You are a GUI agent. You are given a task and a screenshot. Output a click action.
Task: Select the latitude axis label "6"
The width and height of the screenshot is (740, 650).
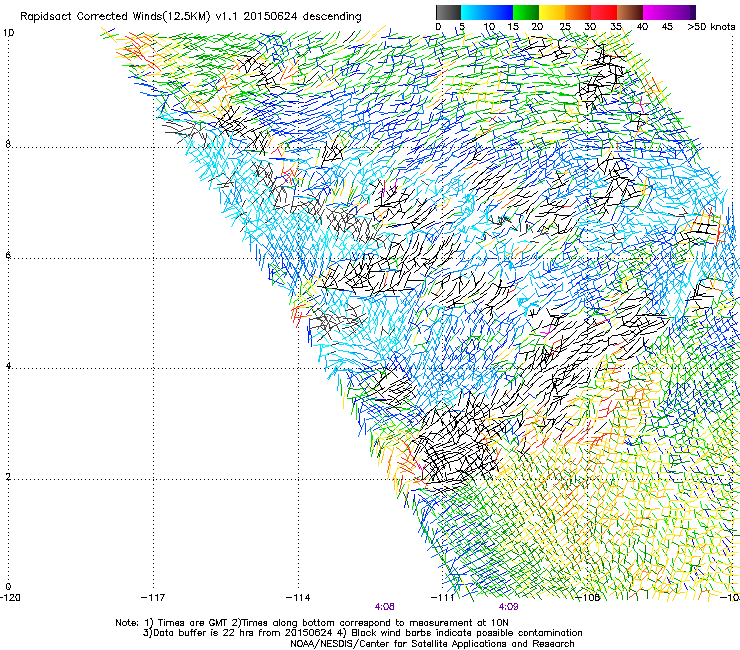click(8, 255)
